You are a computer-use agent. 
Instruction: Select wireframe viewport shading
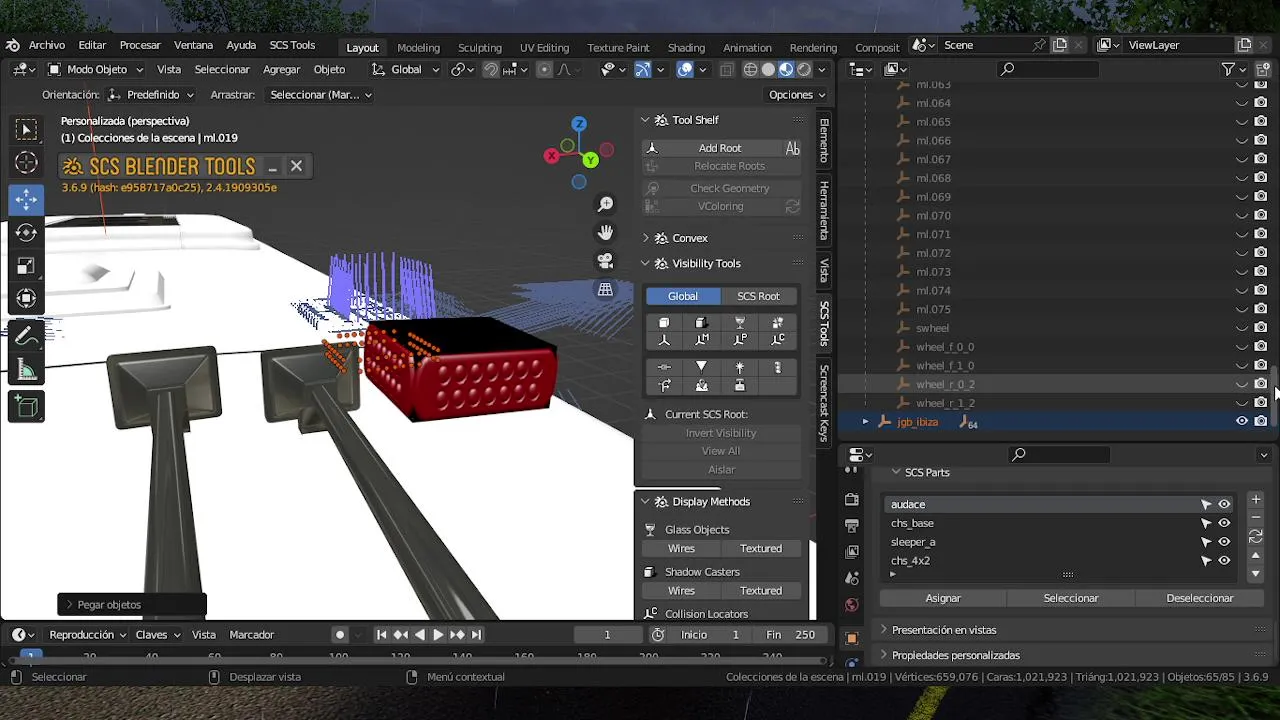(x=750, y=69)
